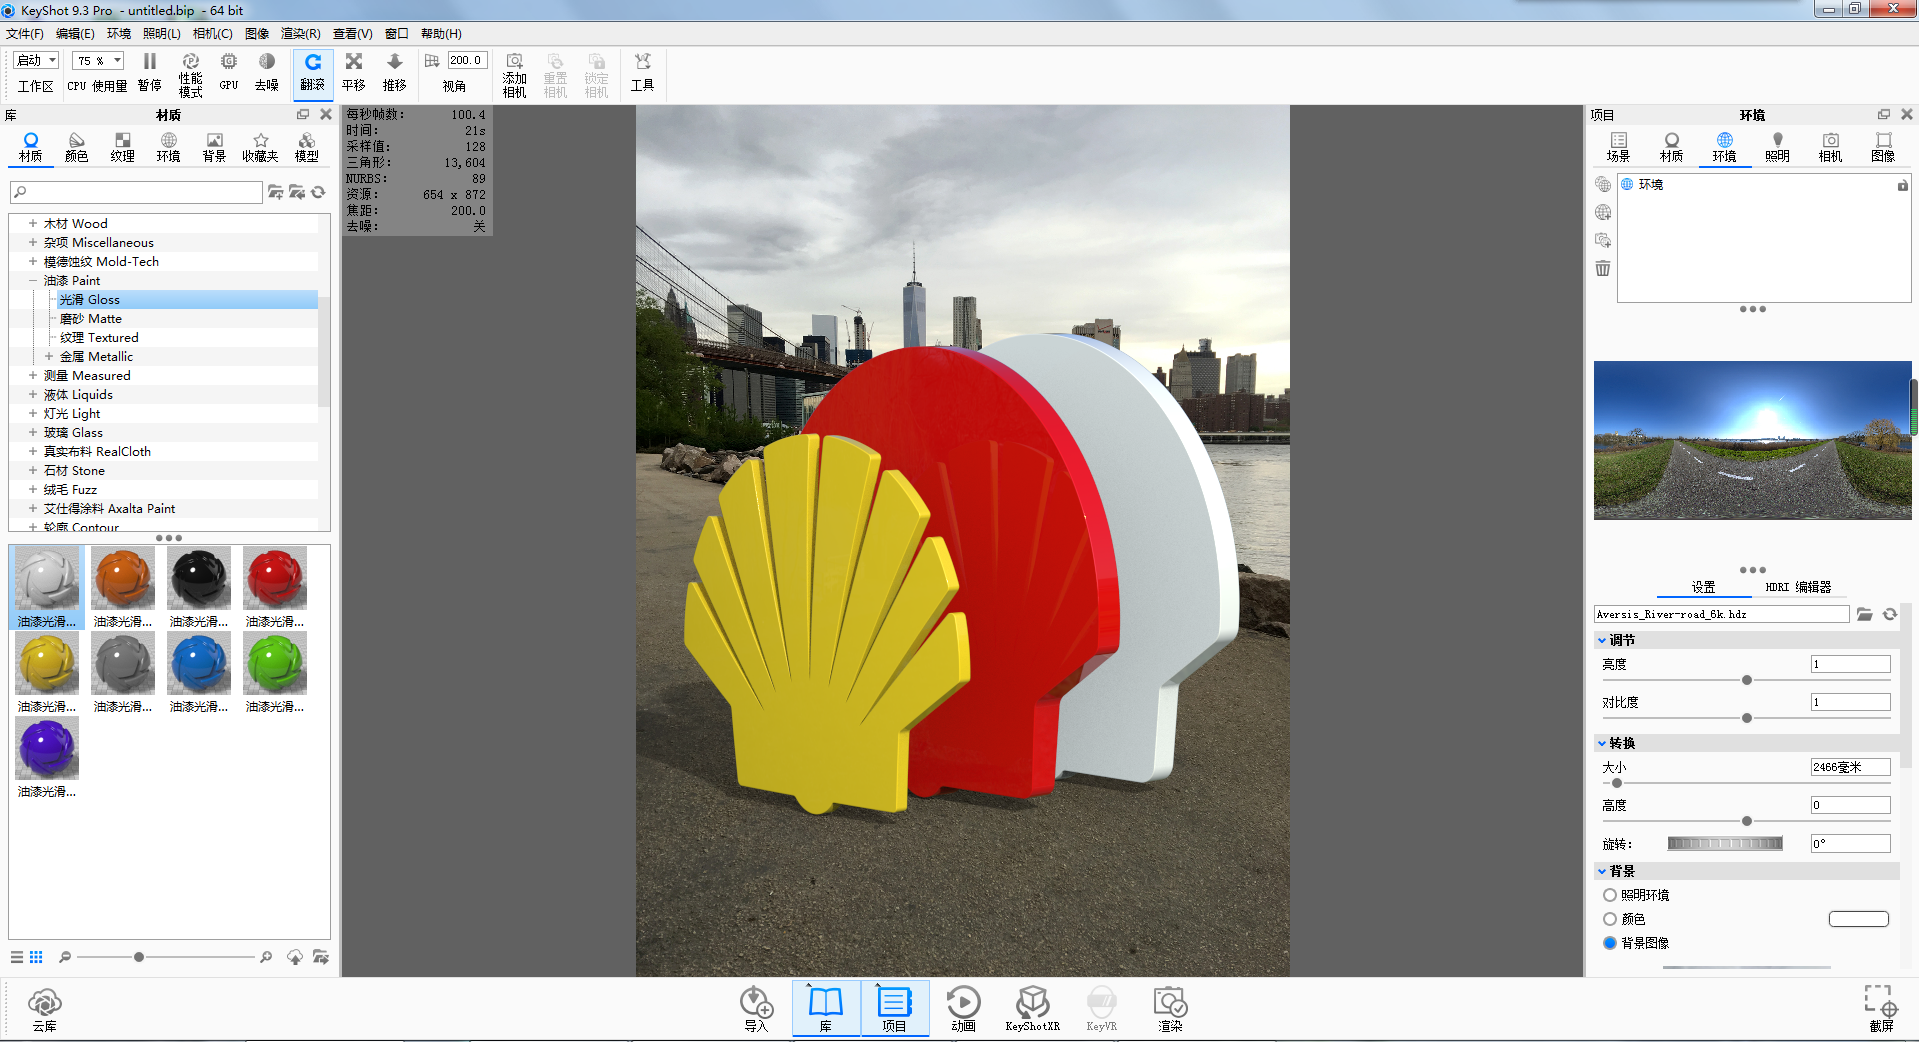Select the red gloss paint thumbnail
1919x1042 pixels.
pyautogui.click(x=275, y=578)
